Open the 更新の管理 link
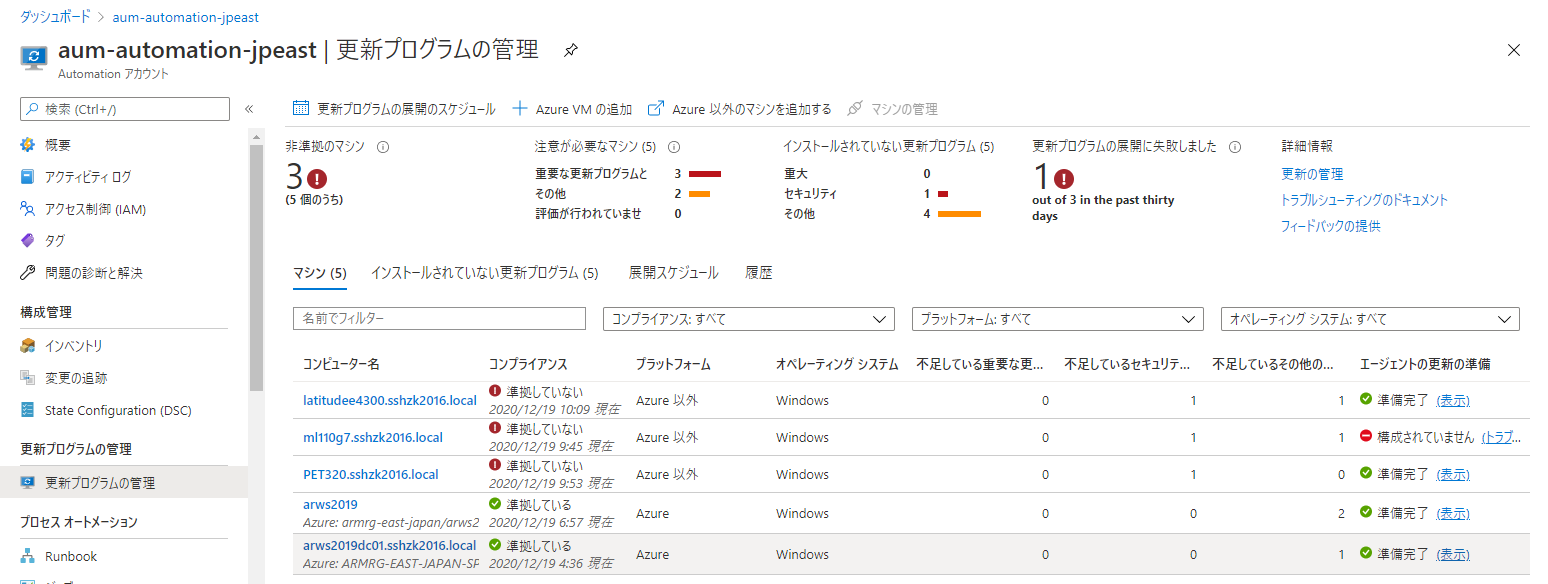 [x=1311, y=174]
